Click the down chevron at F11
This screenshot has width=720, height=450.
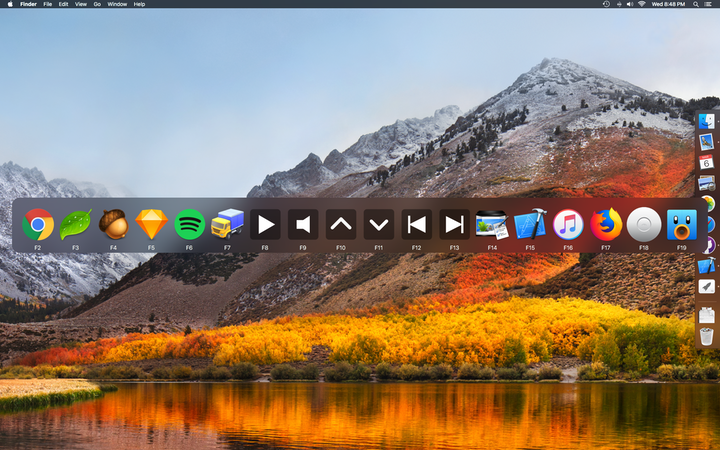tap(378, 224)
